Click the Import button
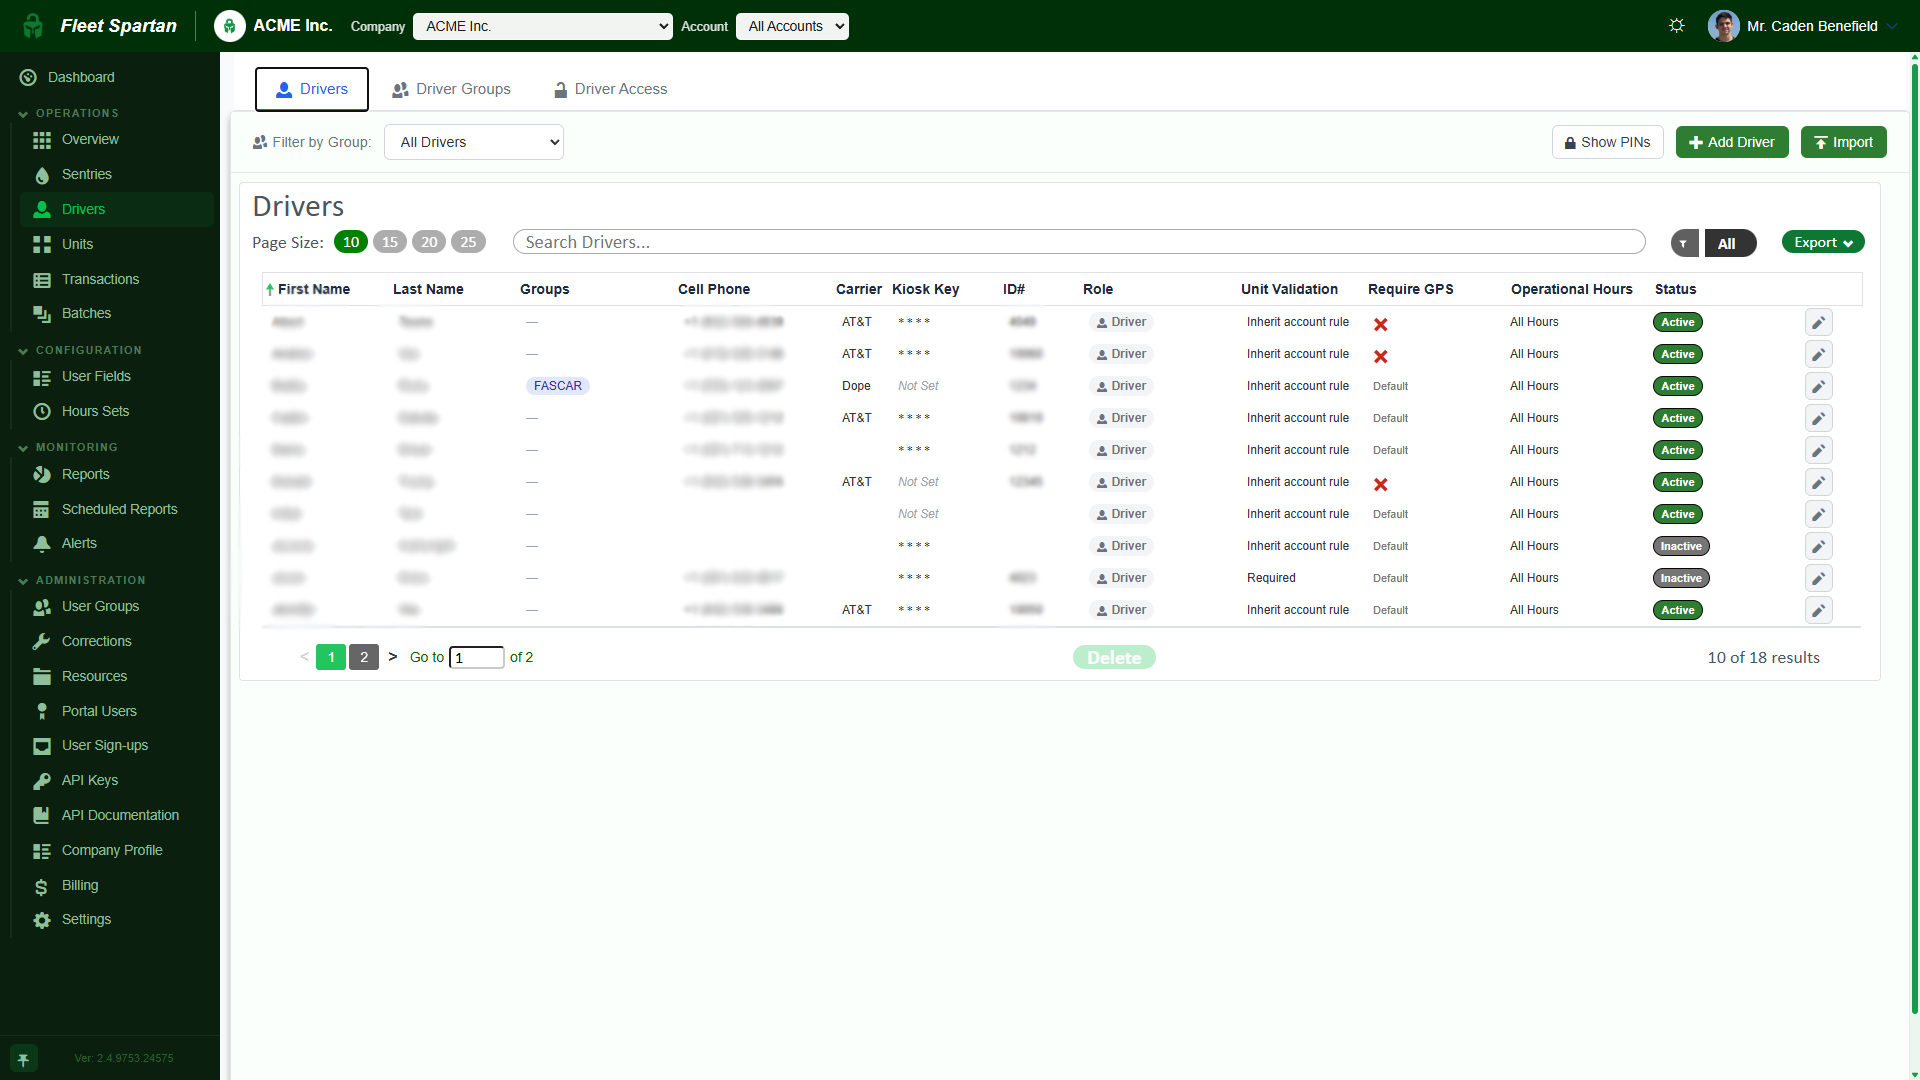Viewport: 1920px width, 1080px height. pyautogui.click(x=1844, y=142)
